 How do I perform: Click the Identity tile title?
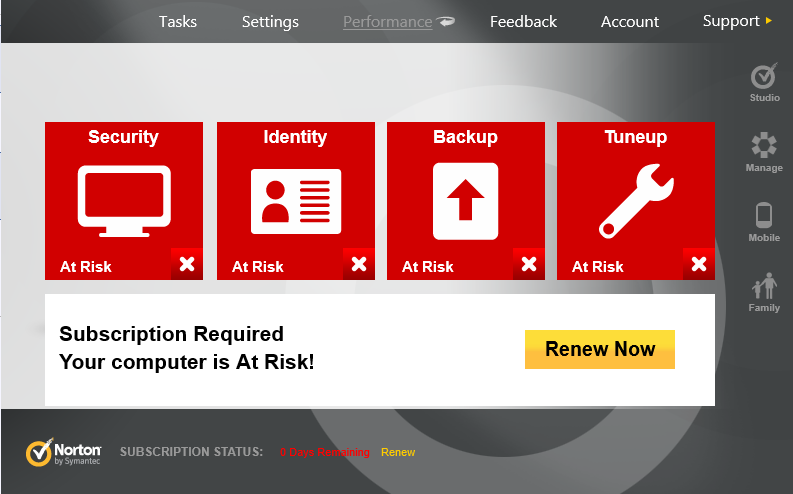(x=295, y=137)
